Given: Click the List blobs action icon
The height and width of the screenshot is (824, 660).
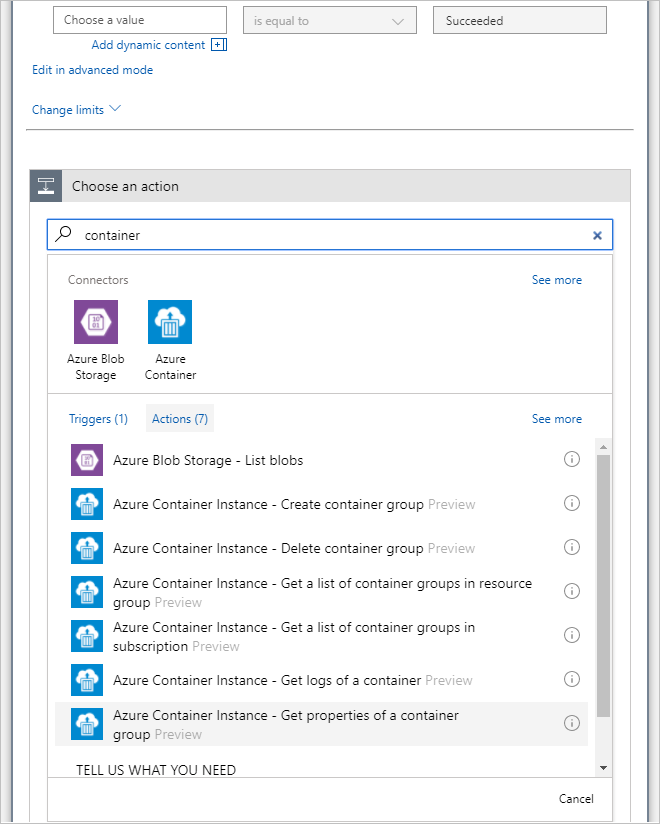Looking at the screenshot, I should tap(87, 460).
